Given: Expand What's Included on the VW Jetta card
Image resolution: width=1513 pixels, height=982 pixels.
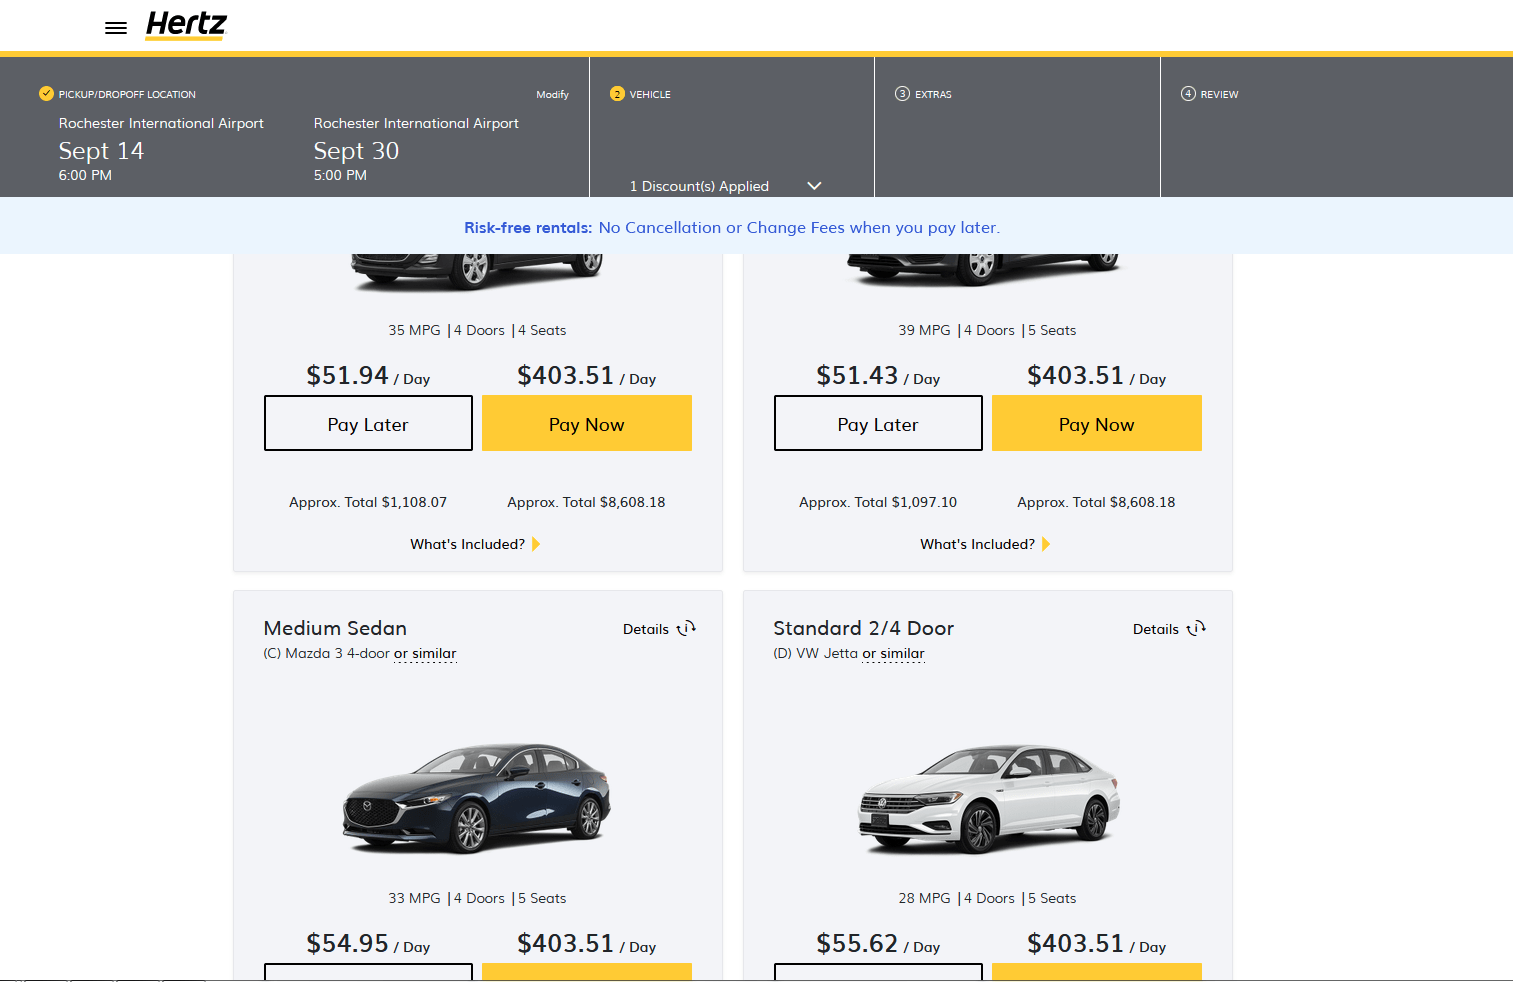Looking at the screenshot, I should pyautogui.click(x=986, y=543).
